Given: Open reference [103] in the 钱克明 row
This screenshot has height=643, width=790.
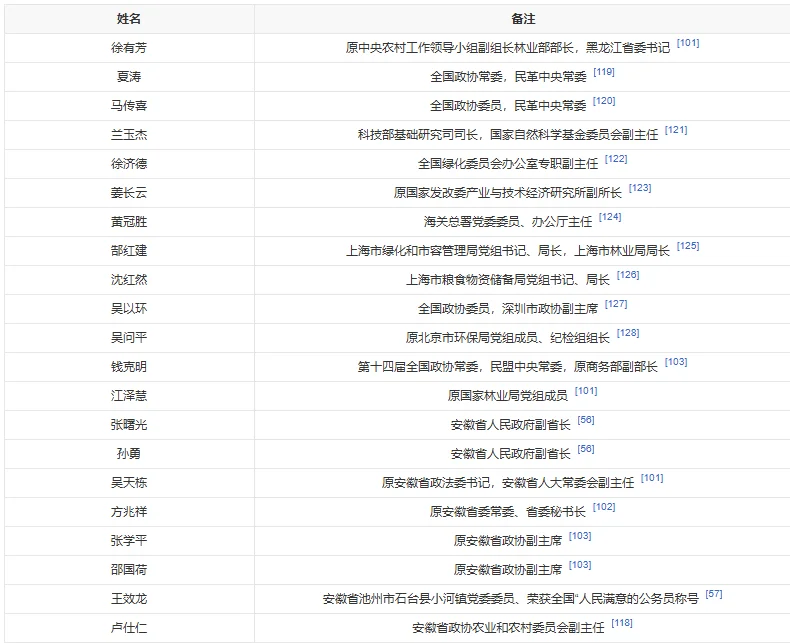Looking at the screenshot, I should (x=676, y=362).
